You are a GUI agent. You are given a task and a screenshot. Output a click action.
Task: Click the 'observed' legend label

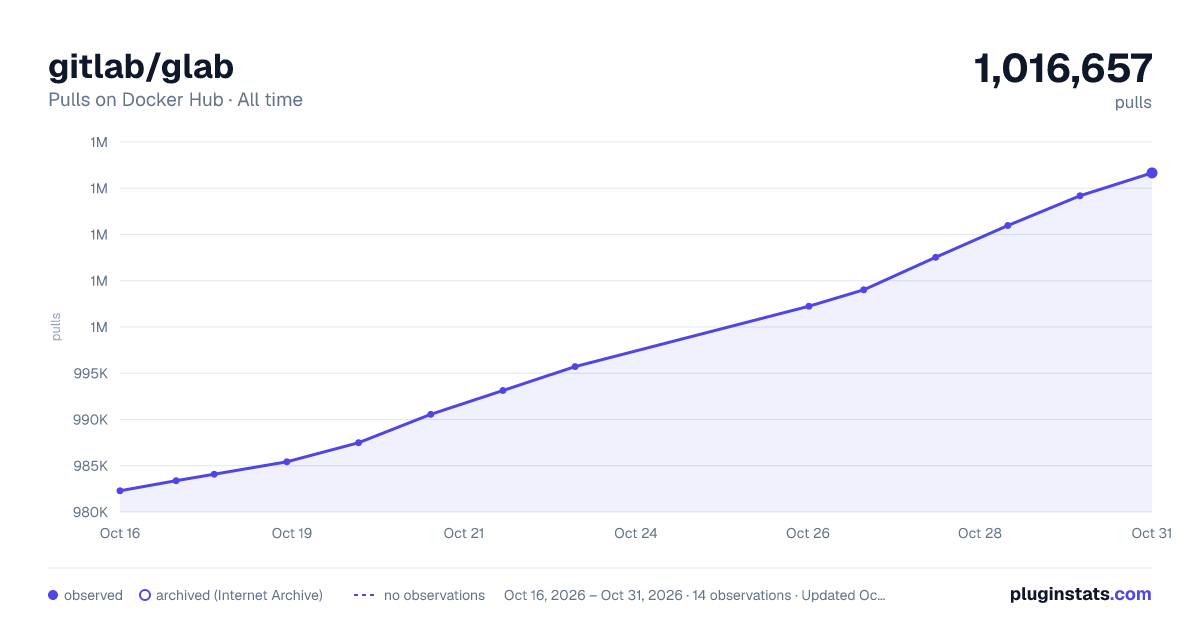(93, 595)
